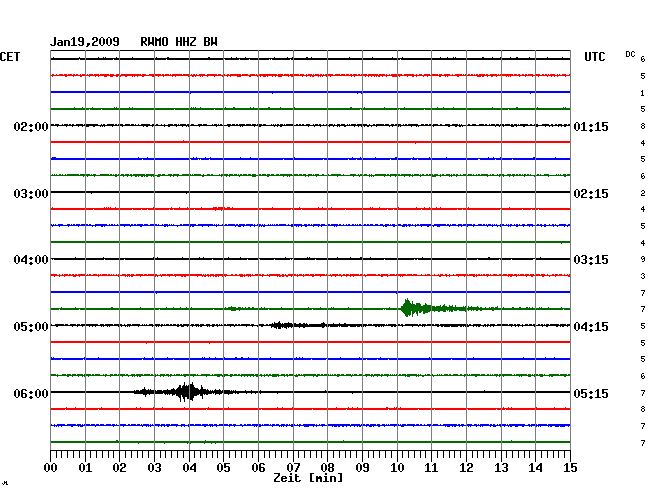This screenshot has height=494, width=650.
Task: Click the UTC timezone label
Action: click(x=594, y=57)
